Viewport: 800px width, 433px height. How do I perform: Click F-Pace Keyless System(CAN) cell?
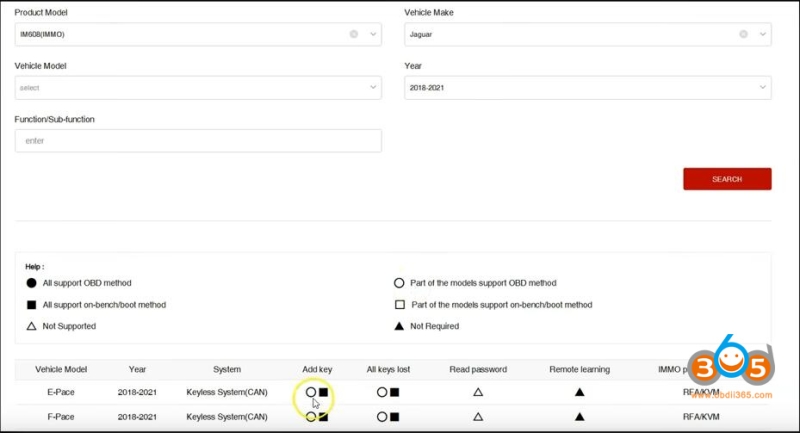click(227, 417)
